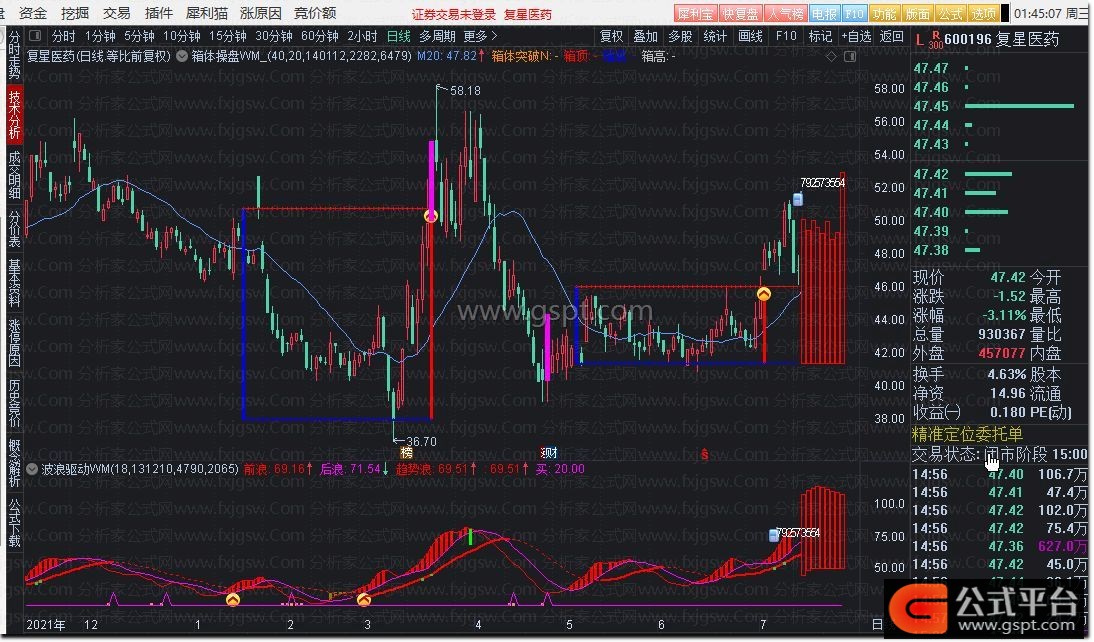Screen dimensions: 1094x642
Task: Toggle the small panel icon before 分时
Action: [36, 36]
